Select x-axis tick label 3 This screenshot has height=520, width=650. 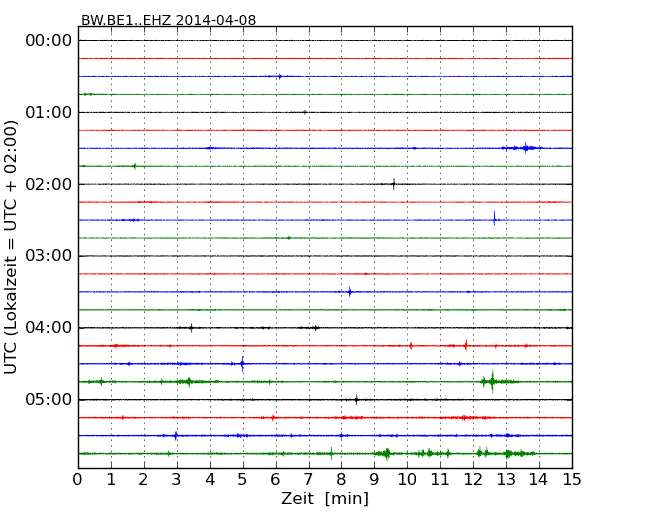pos(177,480)
